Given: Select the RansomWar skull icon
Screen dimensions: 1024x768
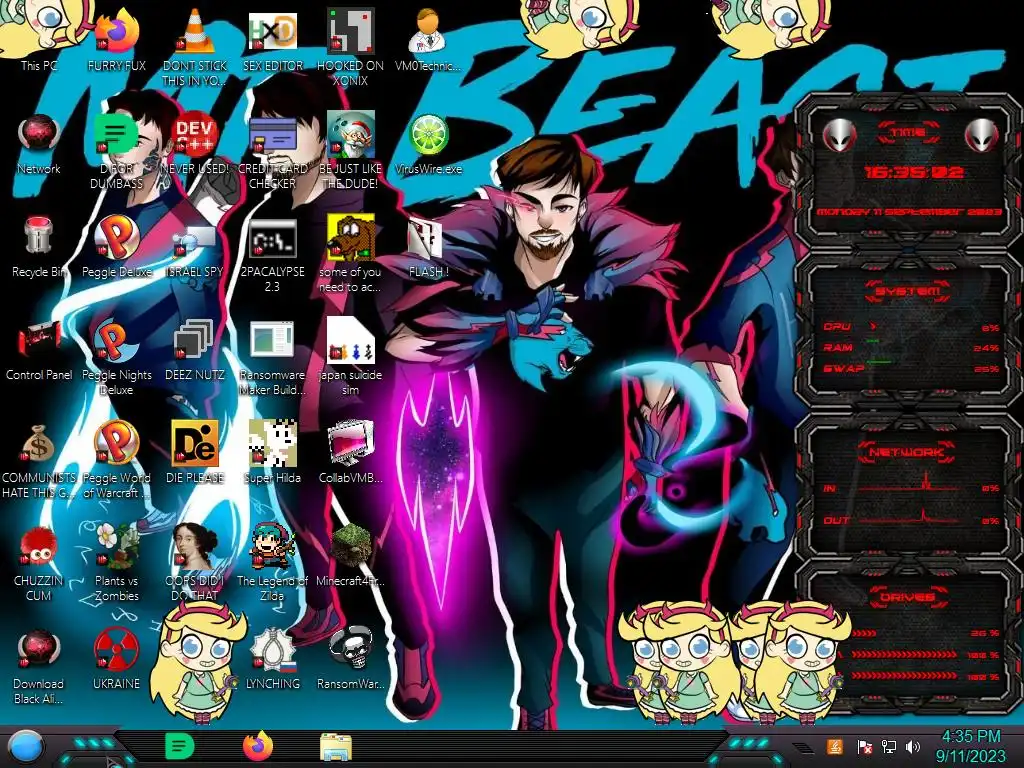Looking at the screenshot, I should point(350,660).
